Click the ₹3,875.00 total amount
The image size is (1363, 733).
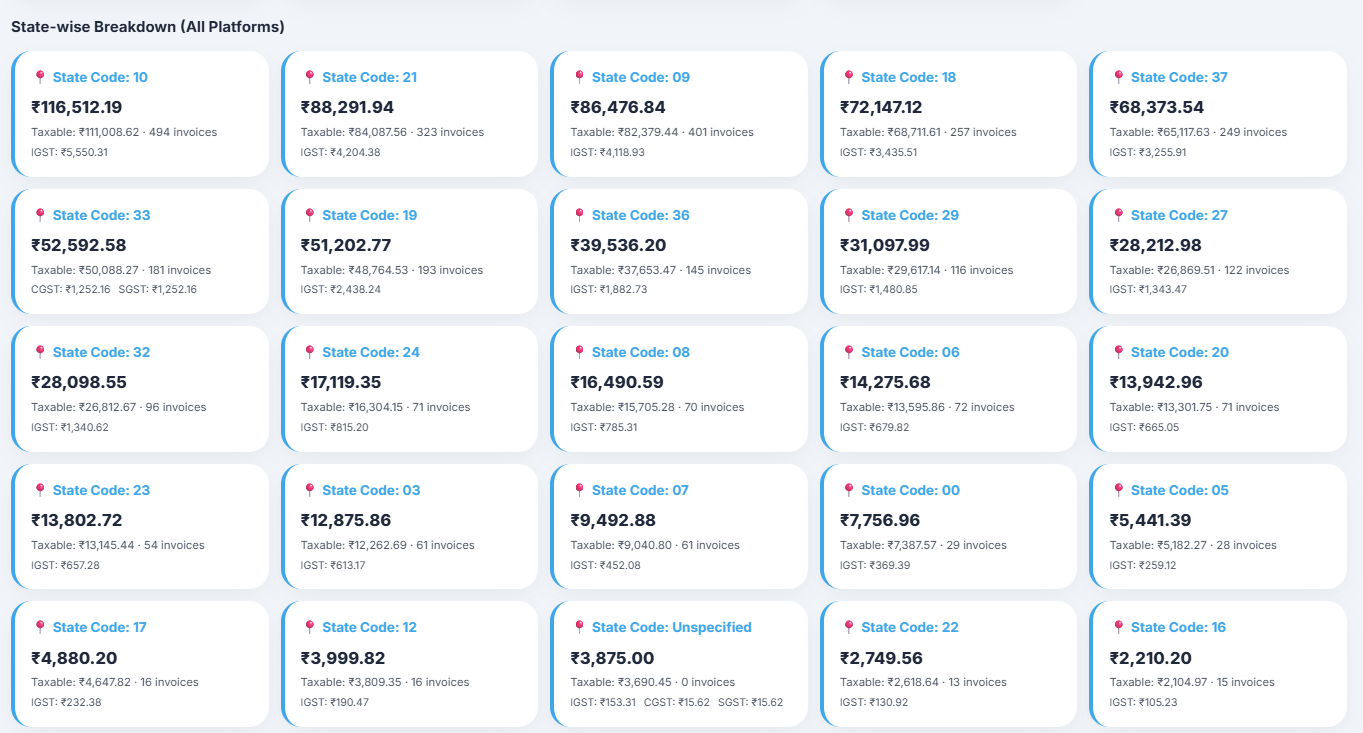(612, 658)
